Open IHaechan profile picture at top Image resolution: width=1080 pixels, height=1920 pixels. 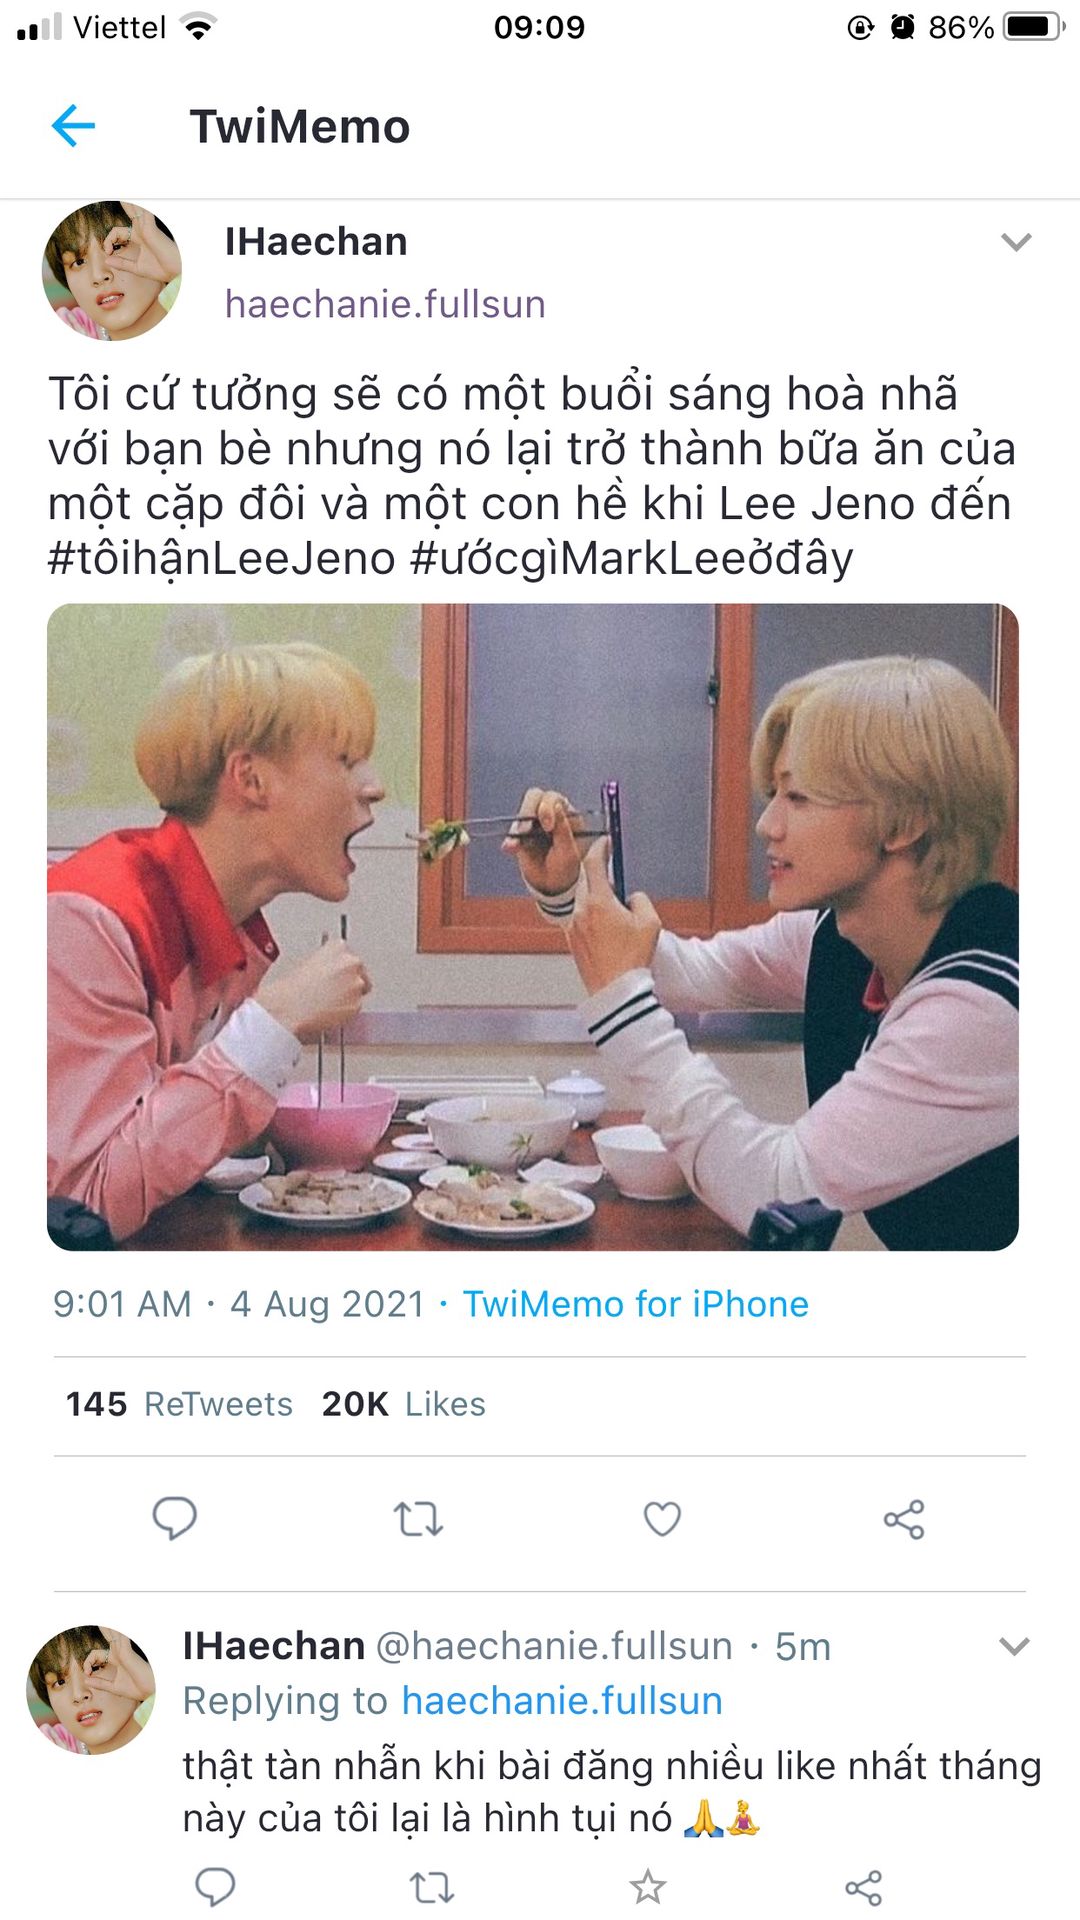[x=112, y=271]
